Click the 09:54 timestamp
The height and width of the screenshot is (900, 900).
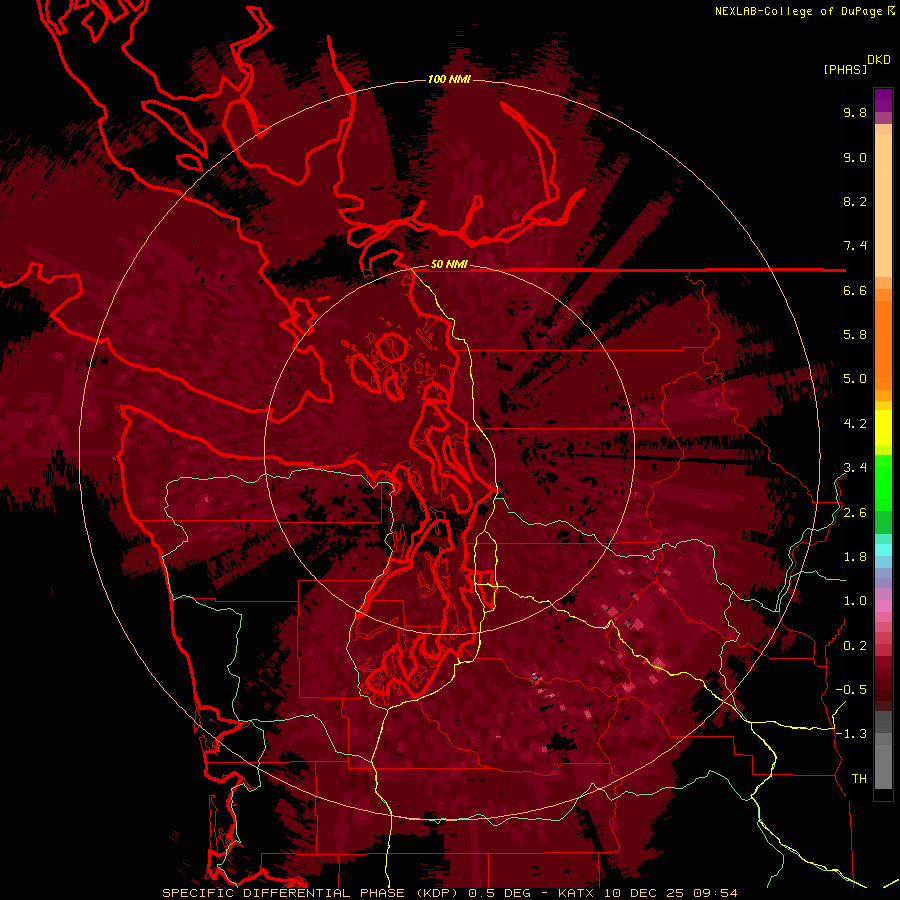pyautogui.click(x=713, y=893)
